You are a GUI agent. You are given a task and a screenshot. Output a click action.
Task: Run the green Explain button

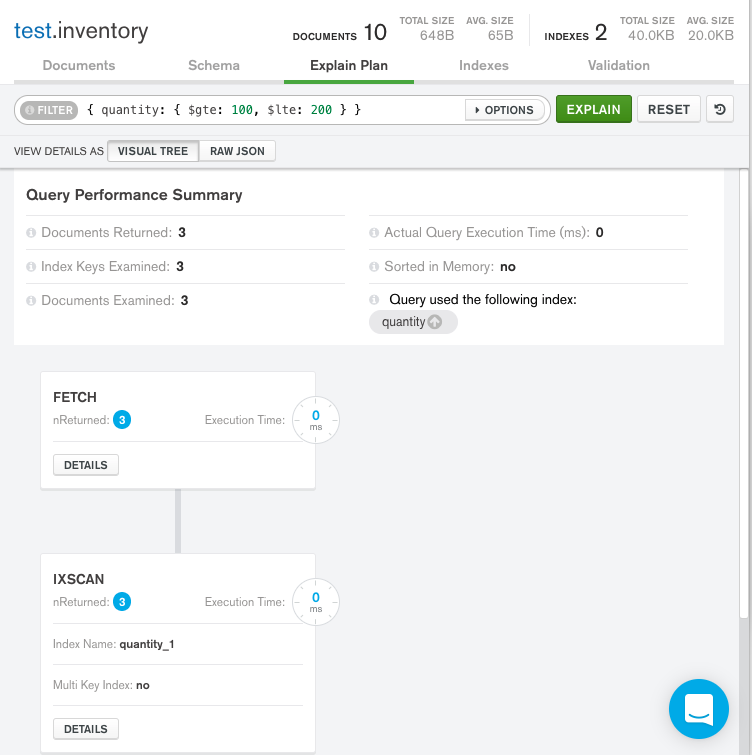[x=593, y=109]
